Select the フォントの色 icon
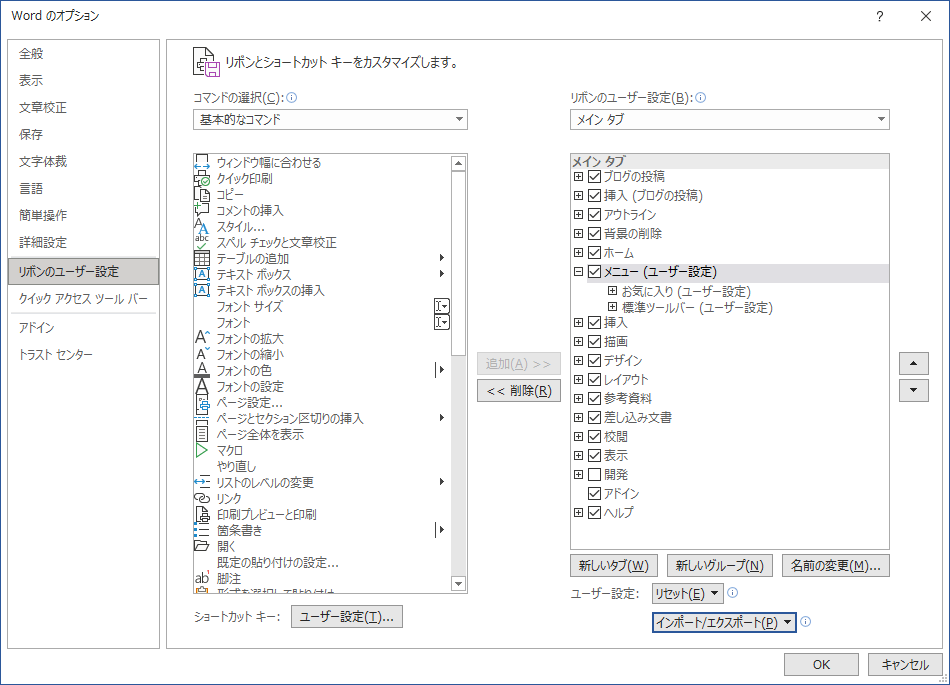 202,370
